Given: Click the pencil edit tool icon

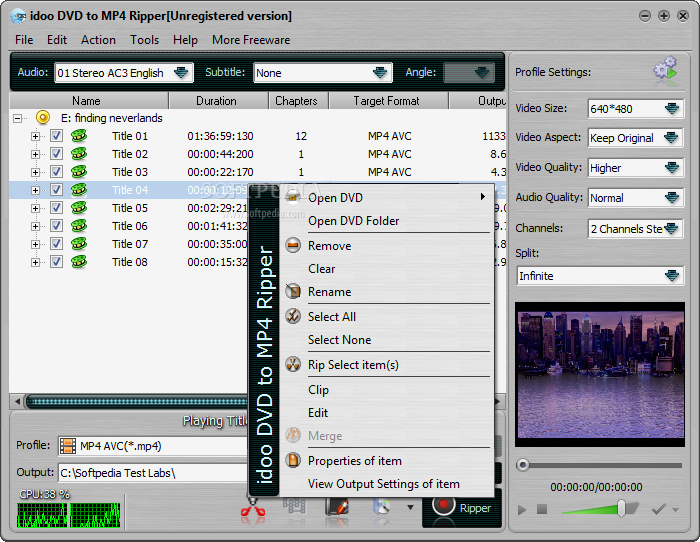Looking at the screenshot, I should coord(337,508).
